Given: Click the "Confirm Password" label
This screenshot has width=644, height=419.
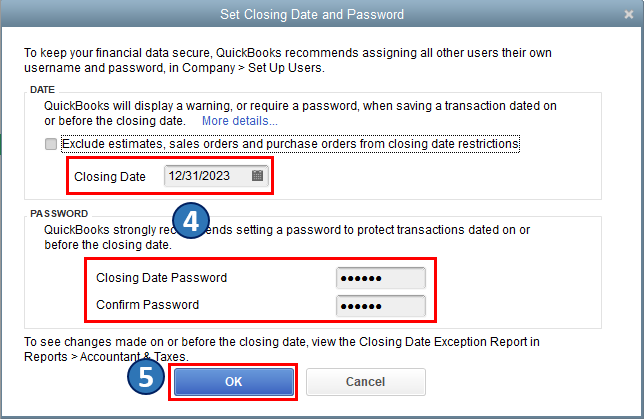Looking at the screenshot, I should click(147, 305).
